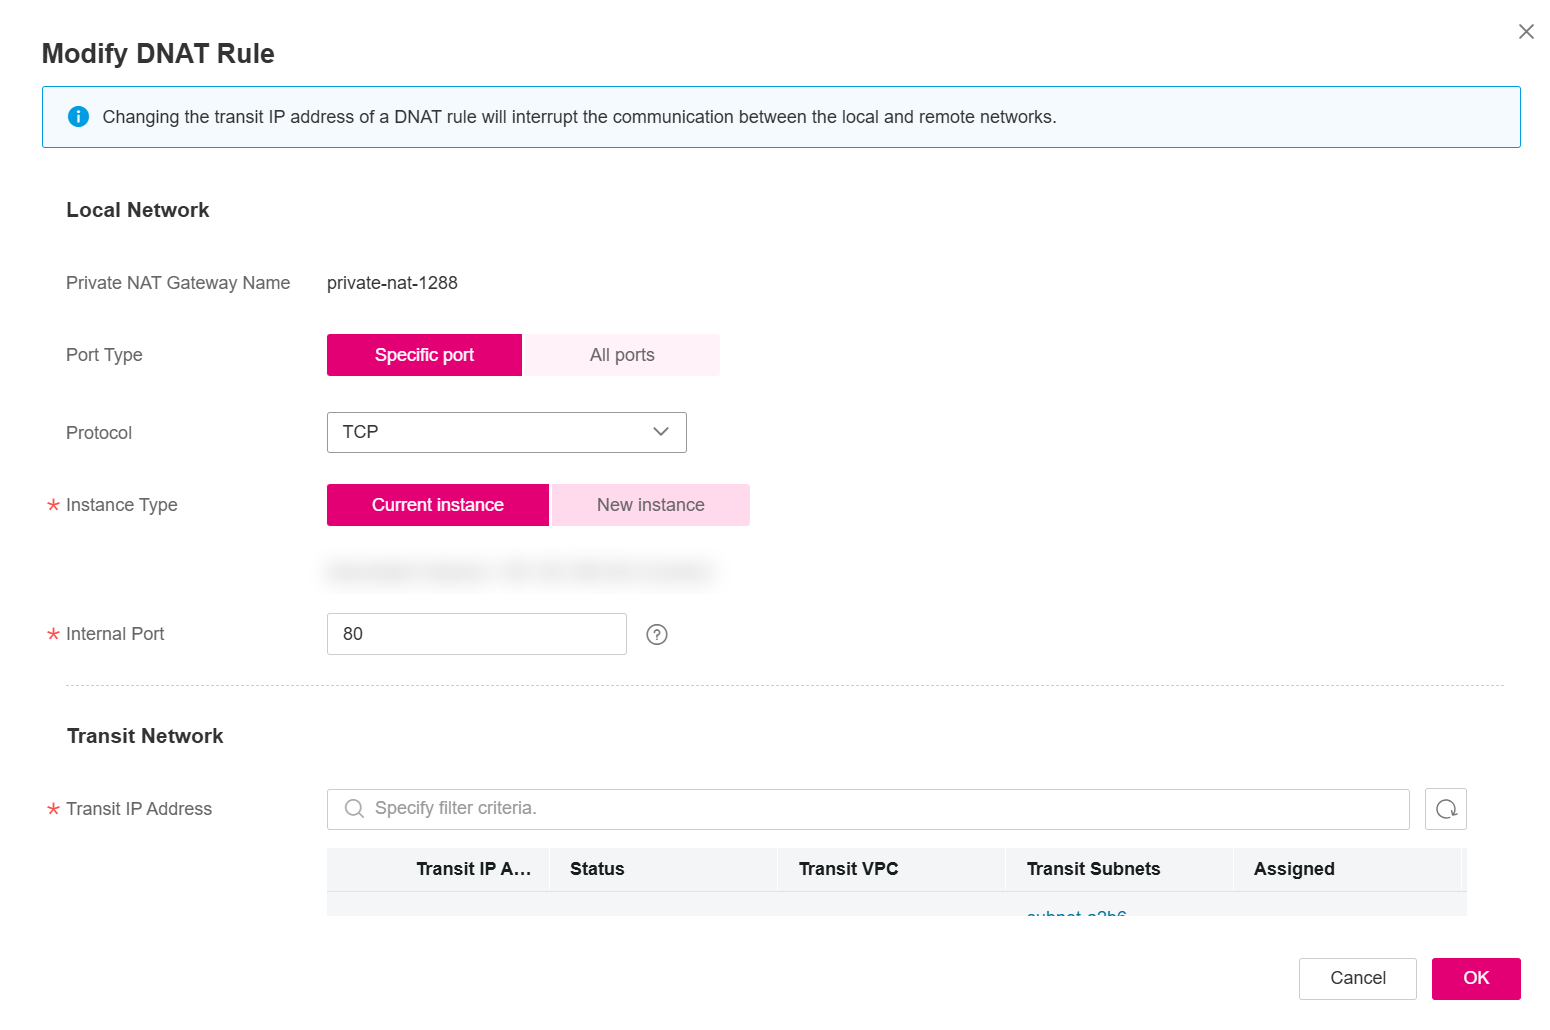Click the Specify filter criteria search box

(868, 809)
